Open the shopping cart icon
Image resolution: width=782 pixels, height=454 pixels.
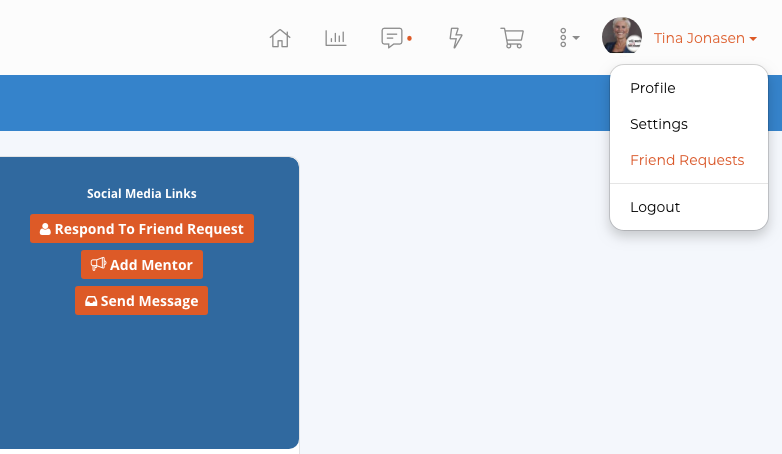(512, 38)
